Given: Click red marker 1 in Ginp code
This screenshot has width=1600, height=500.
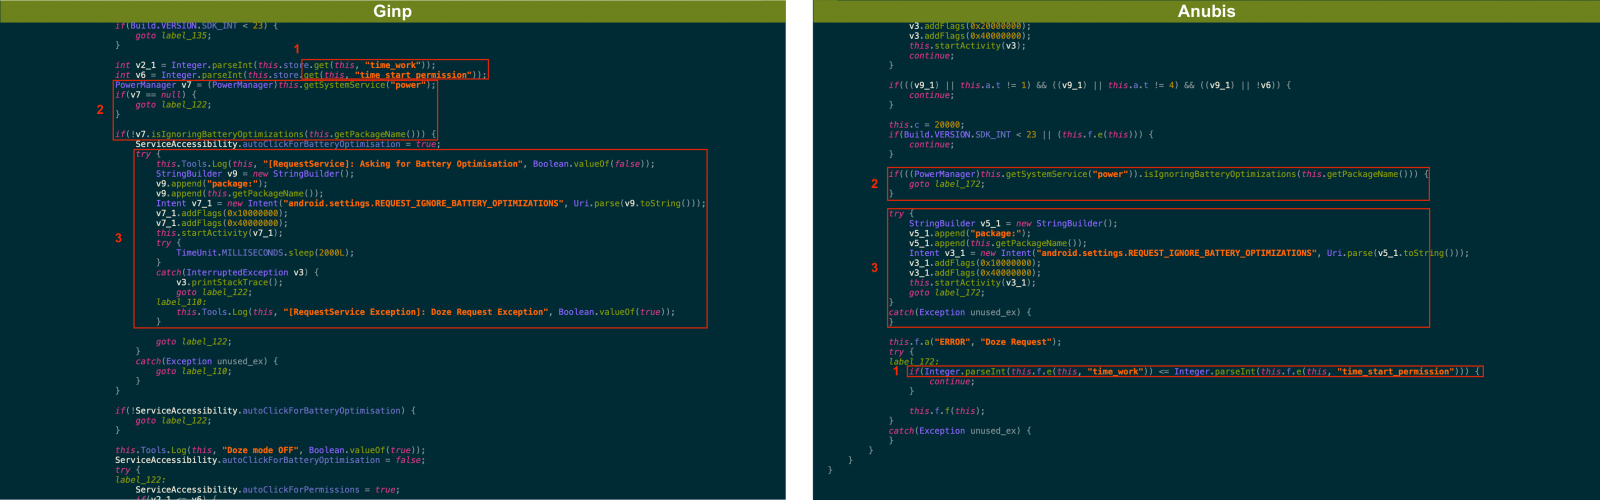Looking at the screenshot, I should click(296, 49).
